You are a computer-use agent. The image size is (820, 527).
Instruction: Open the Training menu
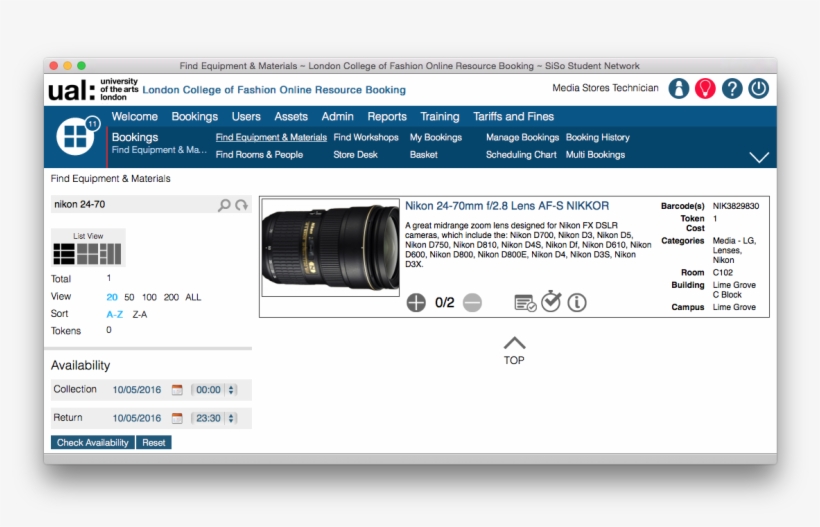[x=439, y=117]
